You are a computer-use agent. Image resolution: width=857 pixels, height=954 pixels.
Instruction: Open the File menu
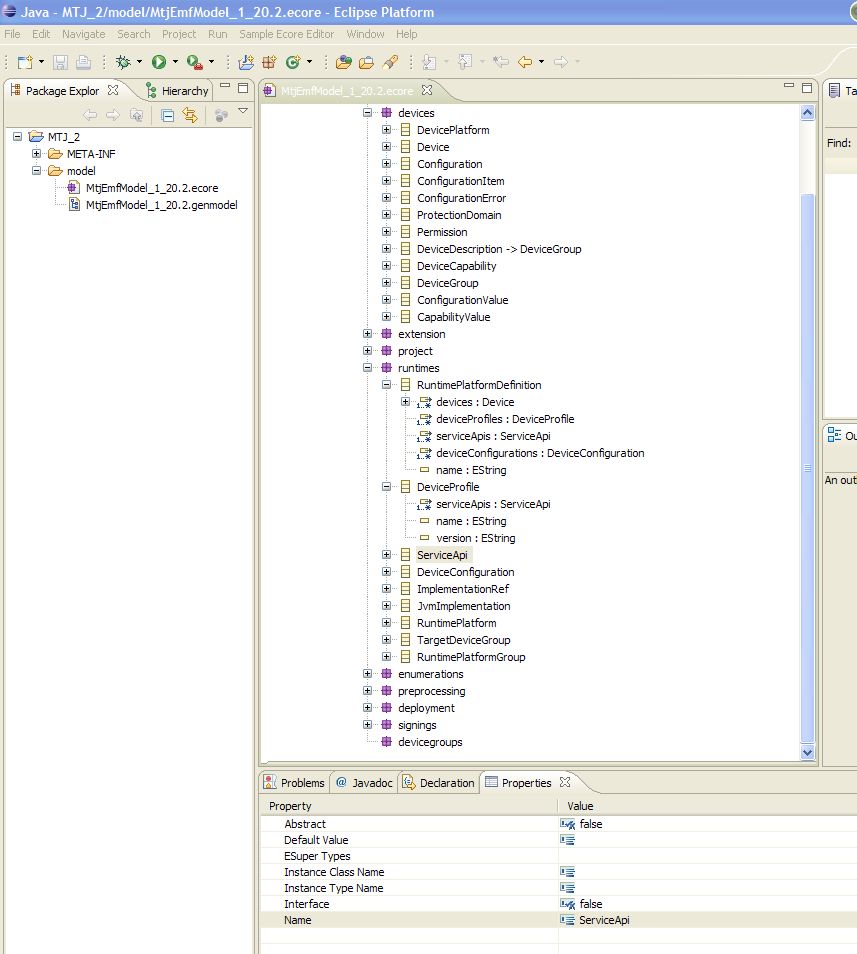tap(12, 34)
